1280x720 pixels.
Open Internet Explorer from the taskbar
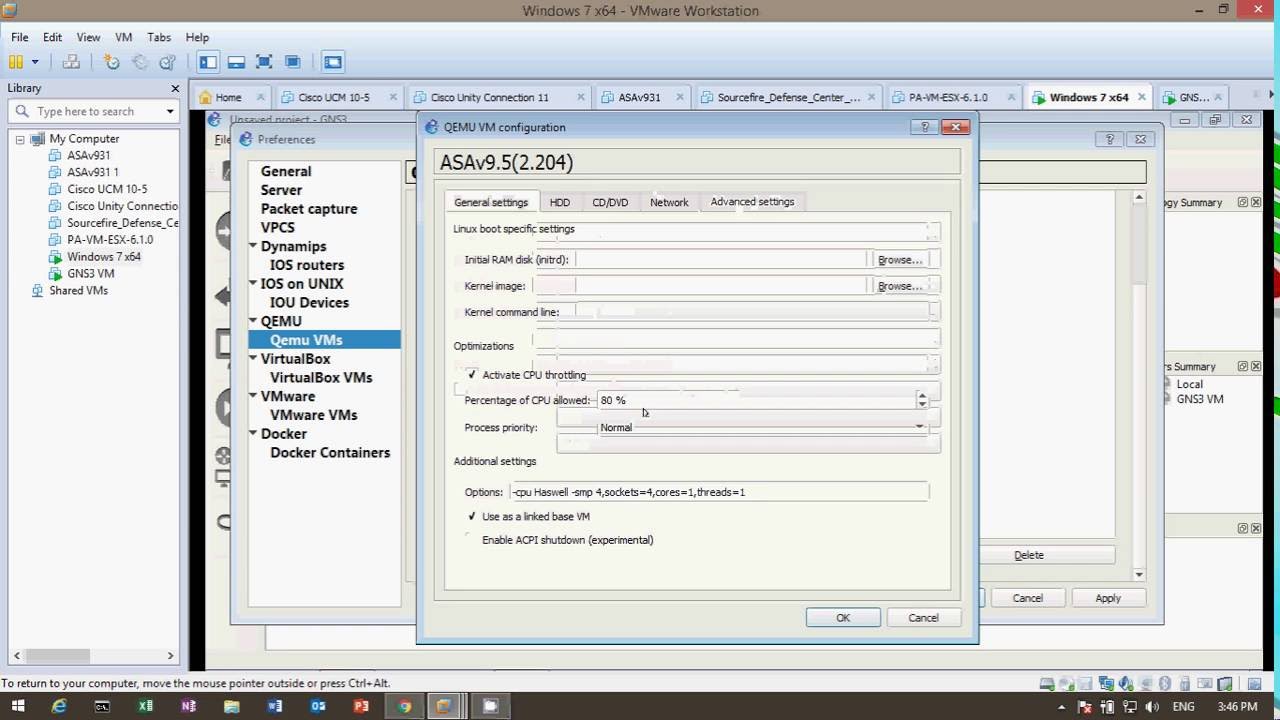click(x=59, y=706)
